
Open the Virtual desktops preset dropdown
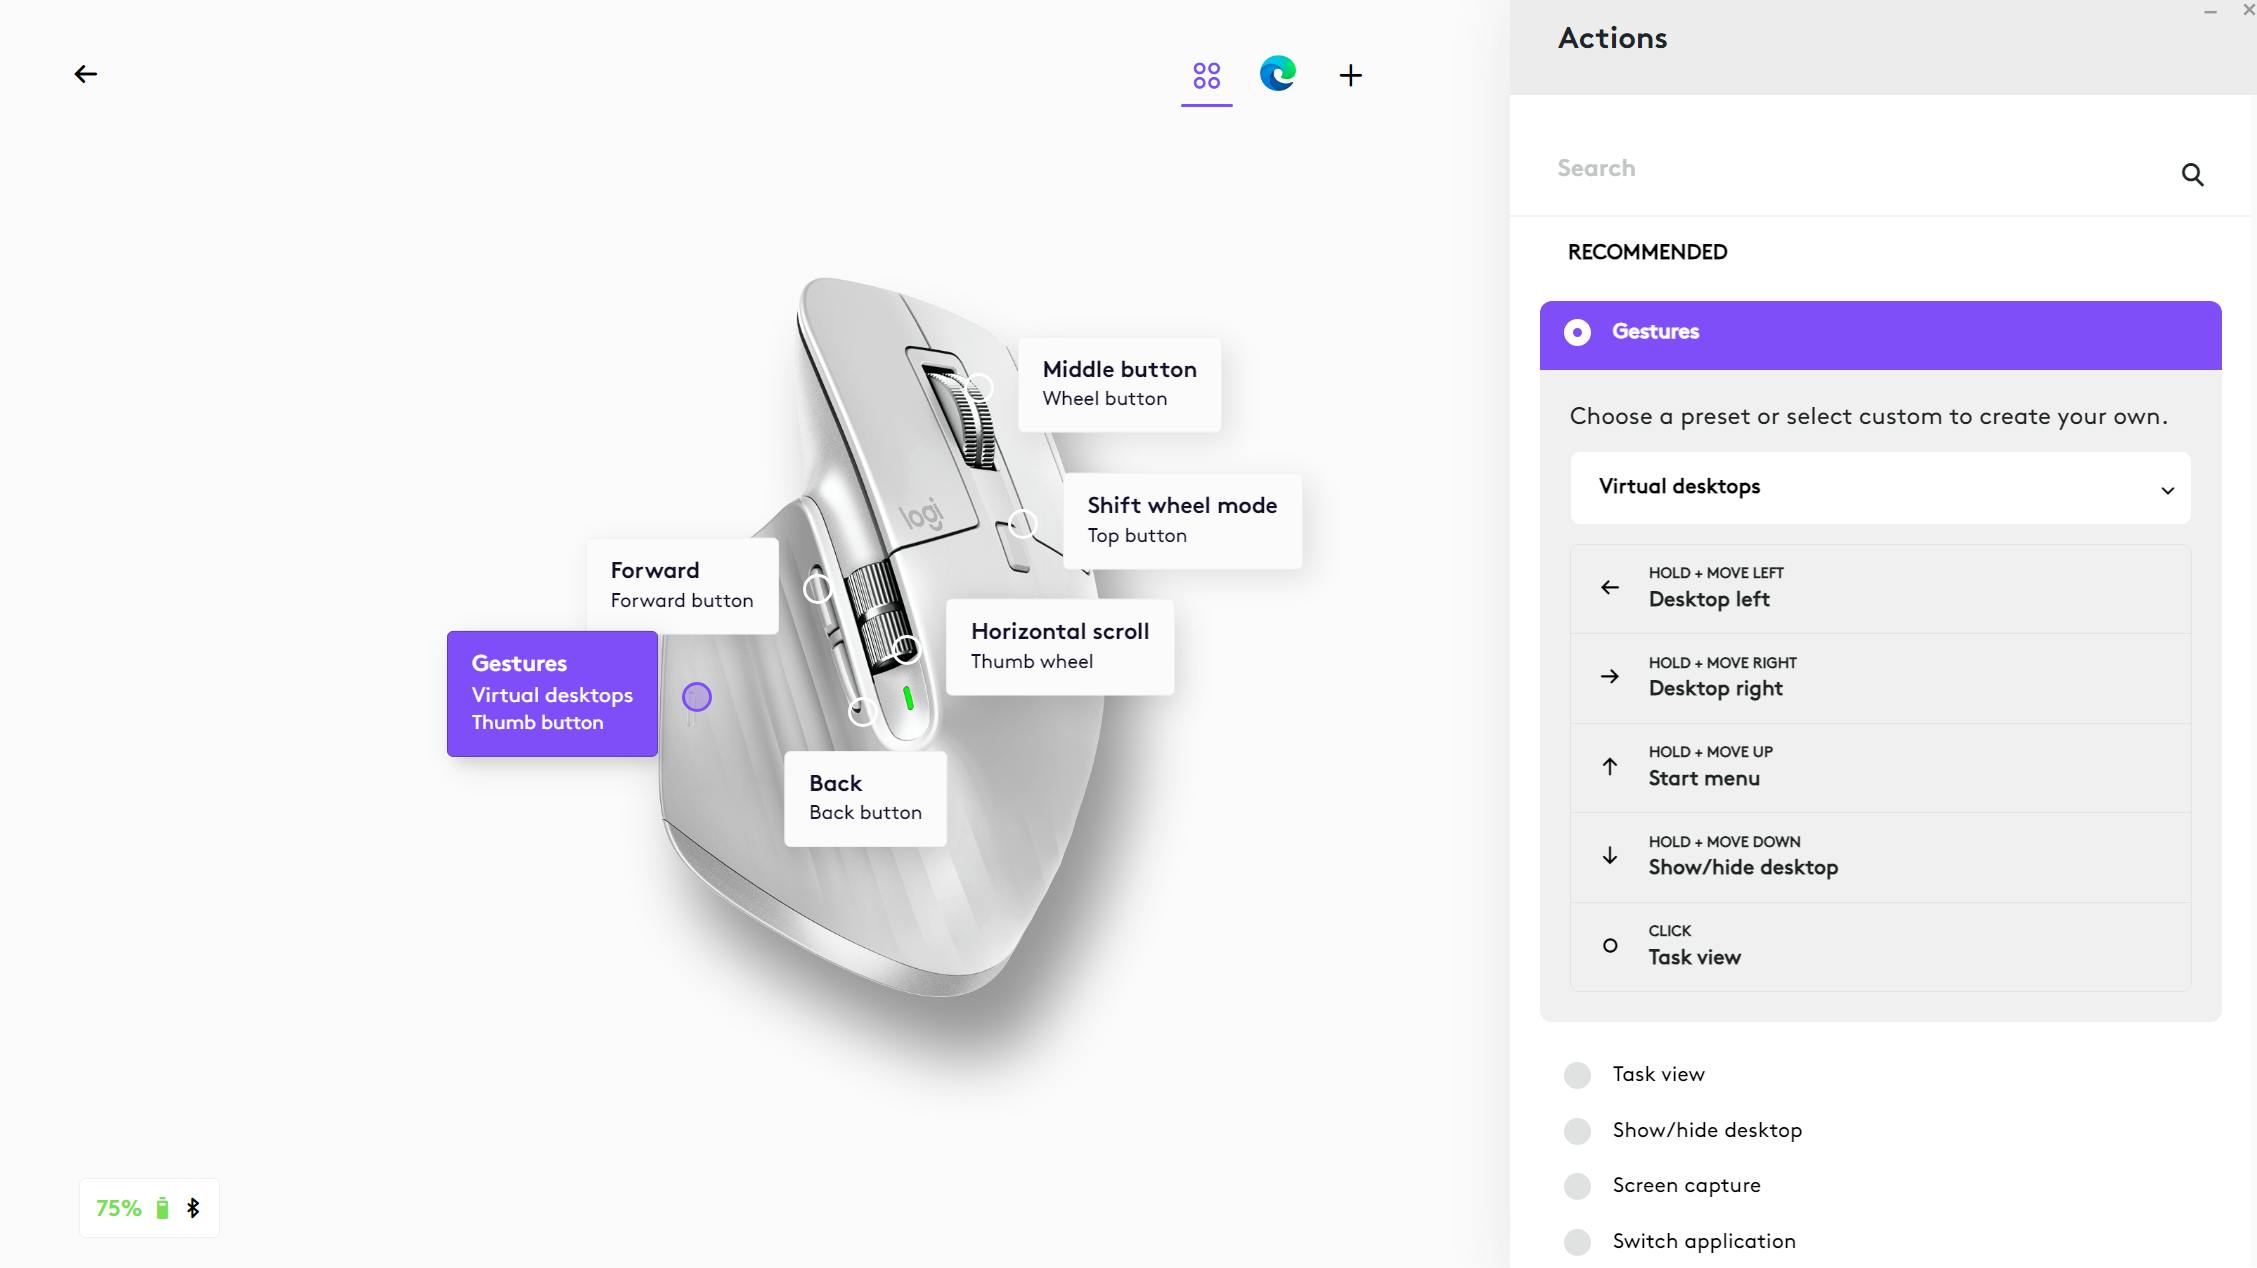point(1880,488)
